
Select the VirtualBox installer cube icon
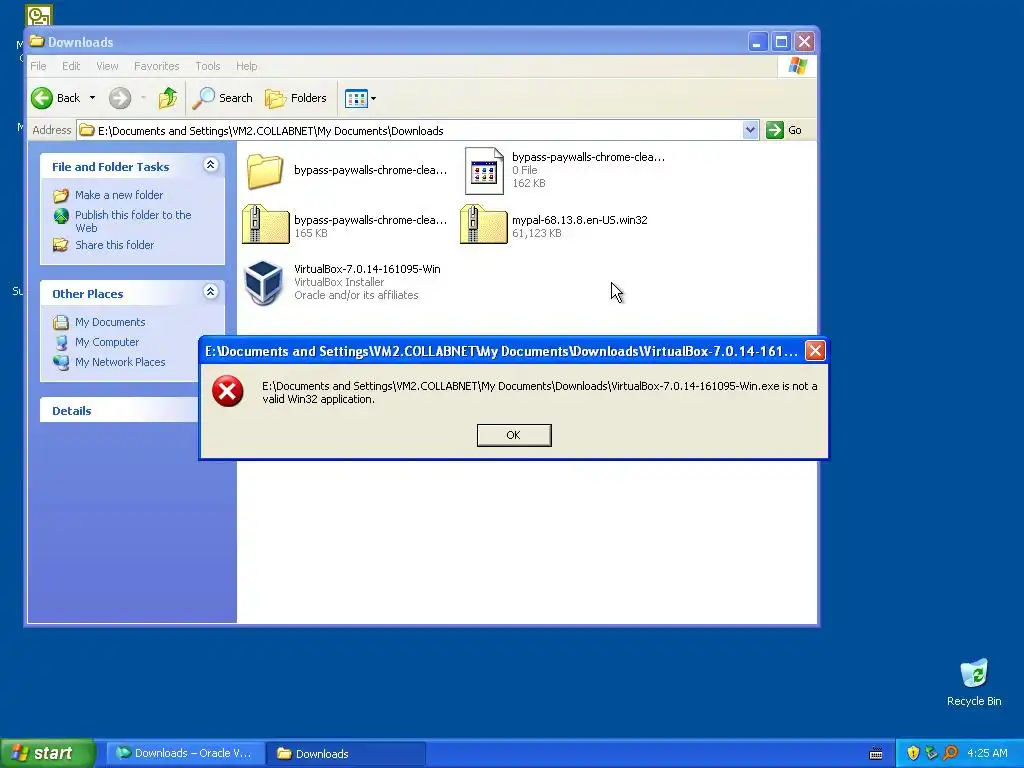click(x=263, y=282)
